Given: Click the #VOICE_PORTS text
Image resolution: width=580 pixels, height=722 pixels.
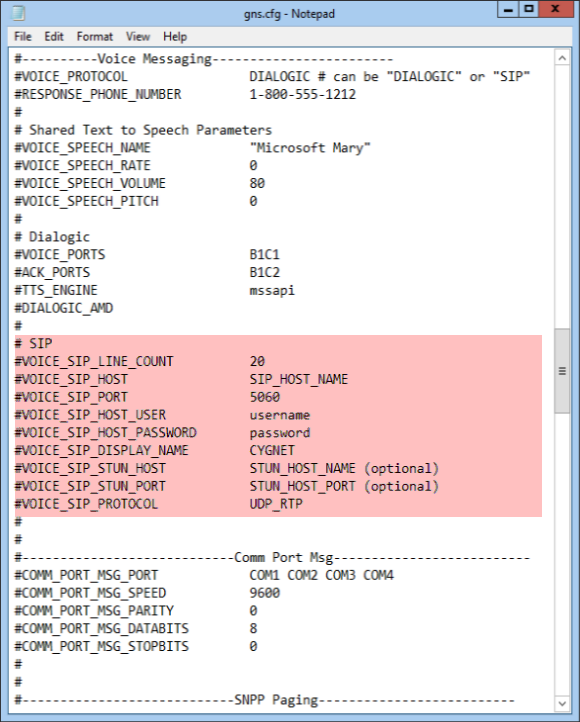Looking at the screenshot, I should coord(60,255).
